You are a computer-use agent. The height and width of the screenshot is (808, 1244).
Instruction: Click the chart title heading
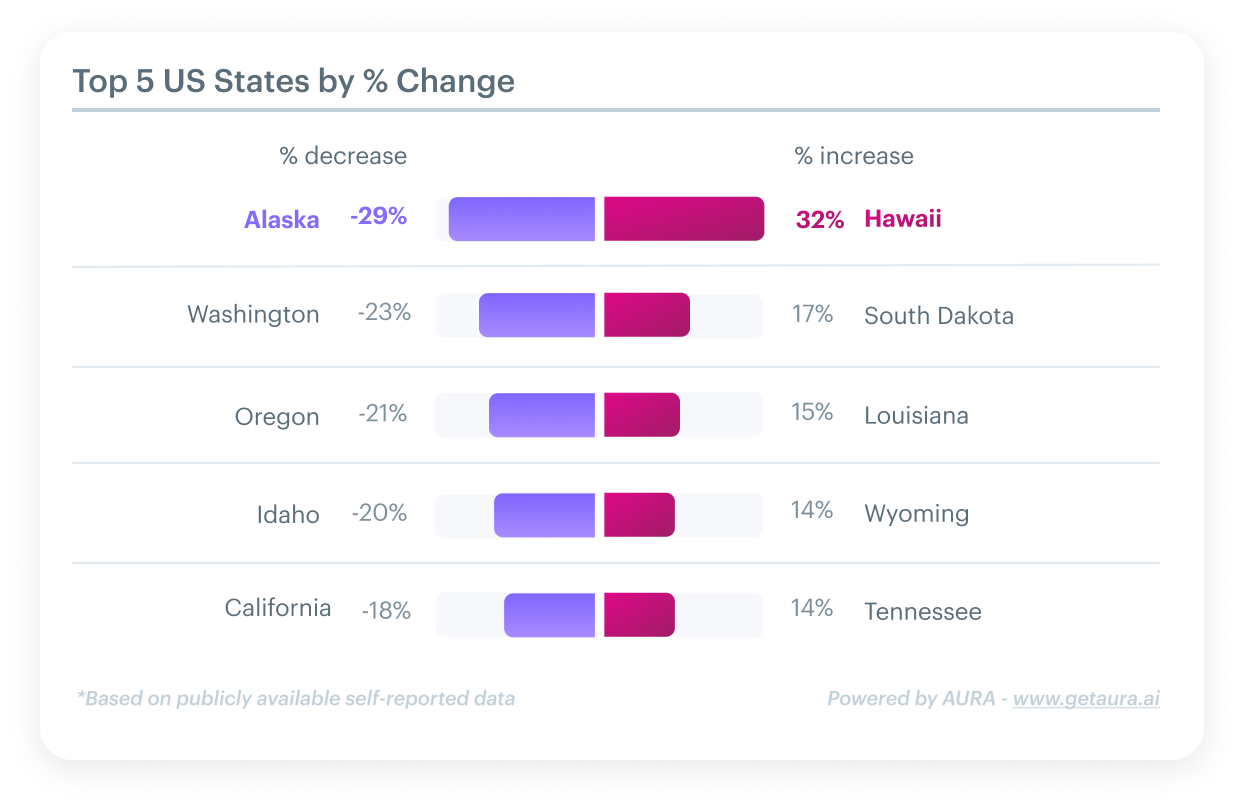[294, 81]
